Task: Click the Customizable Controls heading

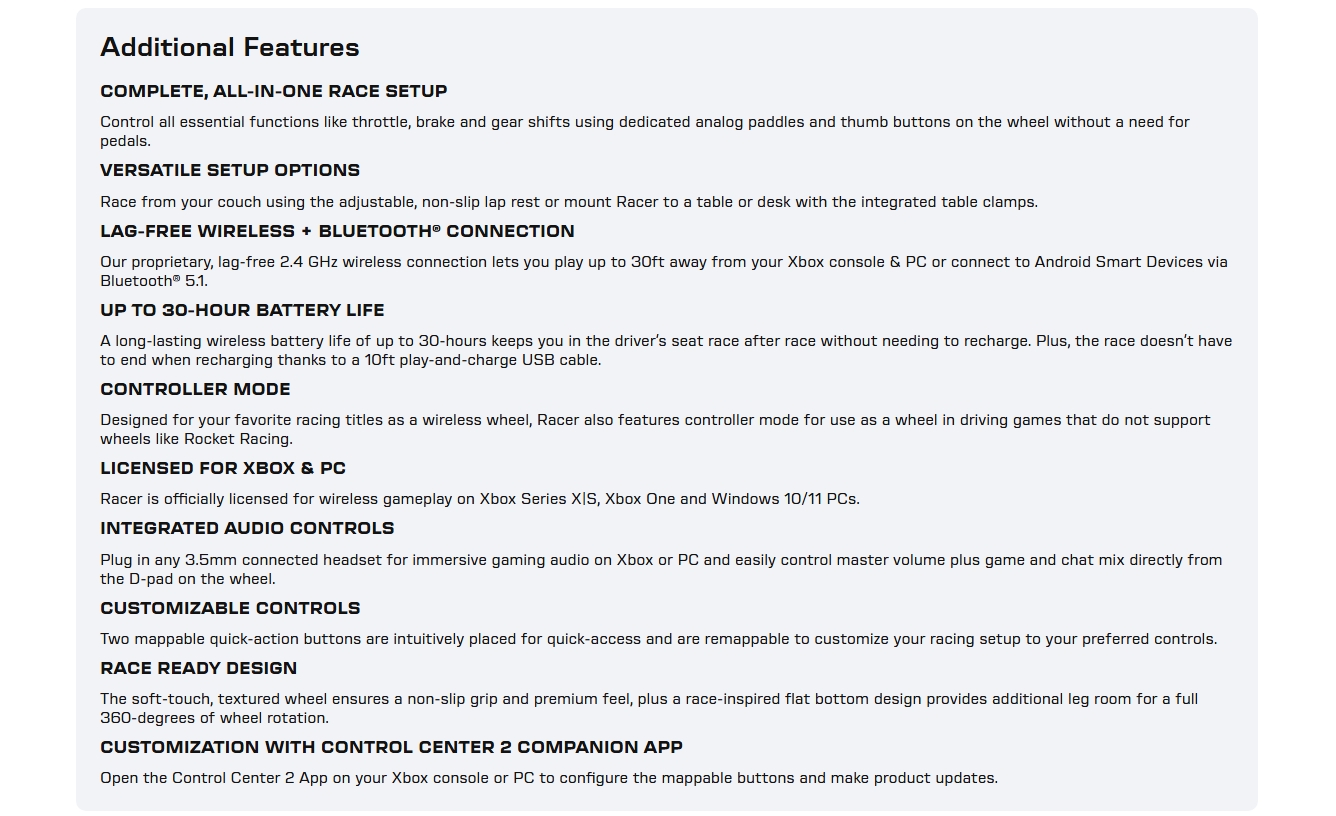Action: tap(230, 608)
